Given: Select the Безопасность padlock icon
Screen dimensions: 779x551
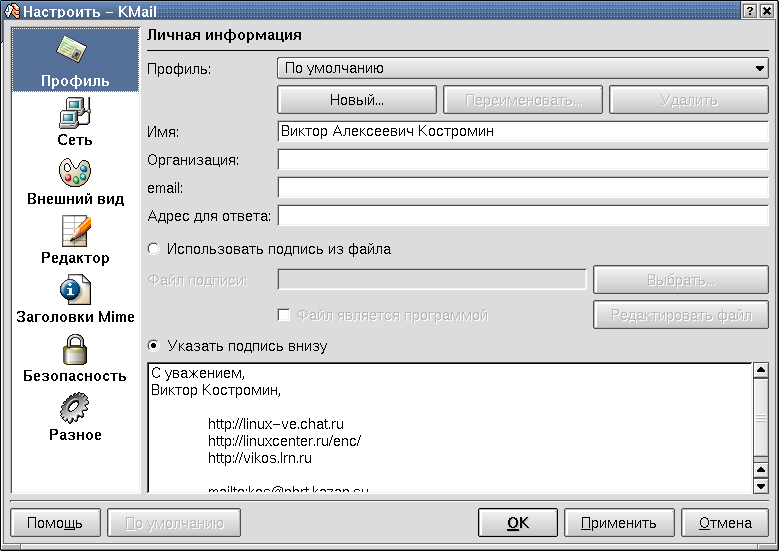Looking at the screenshot, I should coord(75,349).
